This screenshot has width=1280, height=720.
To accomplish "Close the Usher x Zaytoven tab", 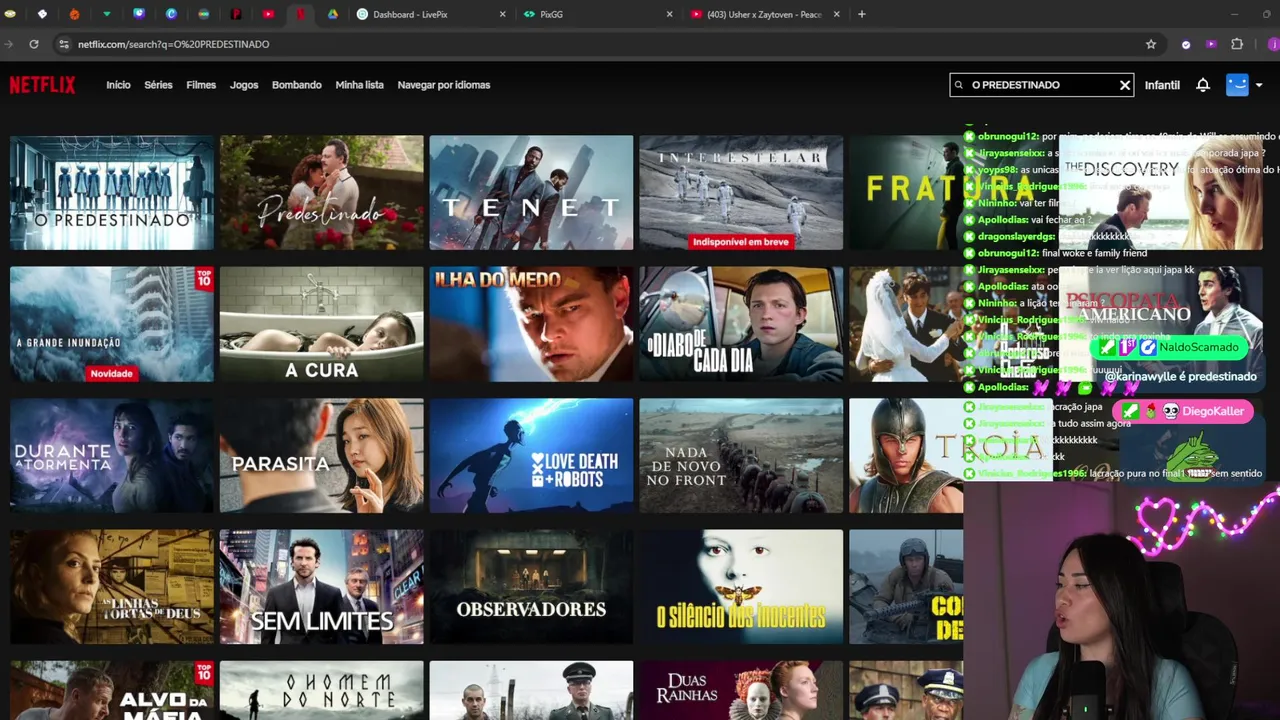I will (836, 14).
